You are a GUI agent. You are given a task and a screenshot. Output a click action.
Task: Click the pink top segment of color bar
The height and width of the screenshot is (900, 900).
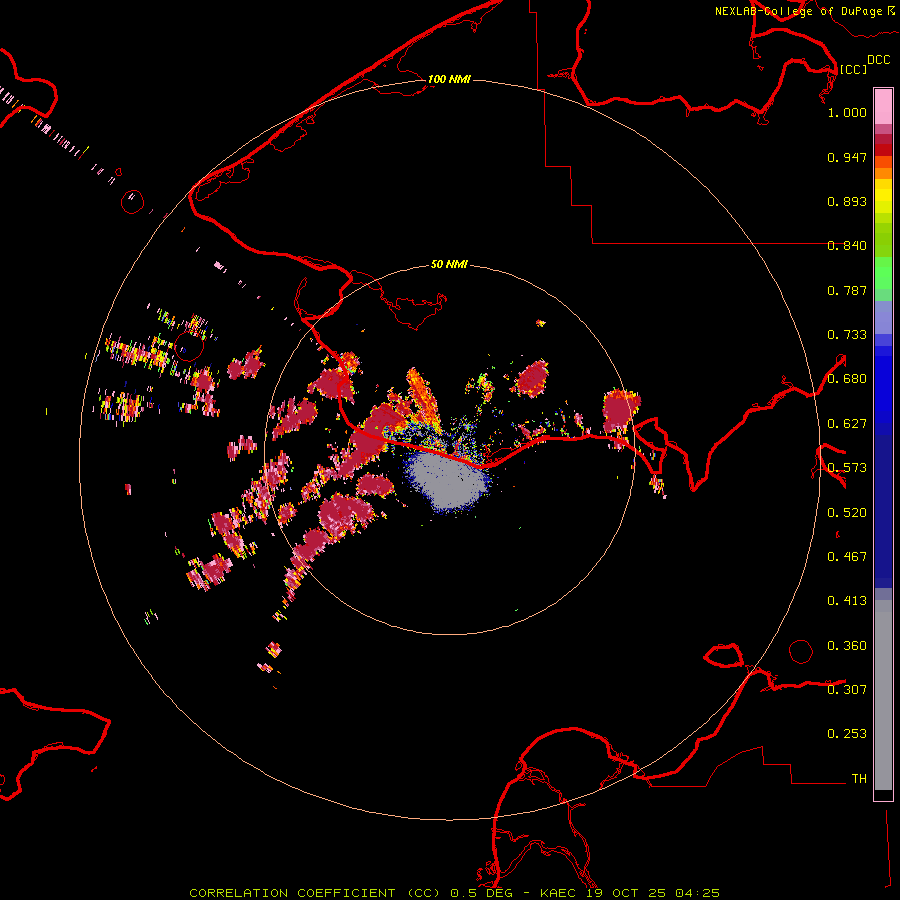[x=883, y=106]
